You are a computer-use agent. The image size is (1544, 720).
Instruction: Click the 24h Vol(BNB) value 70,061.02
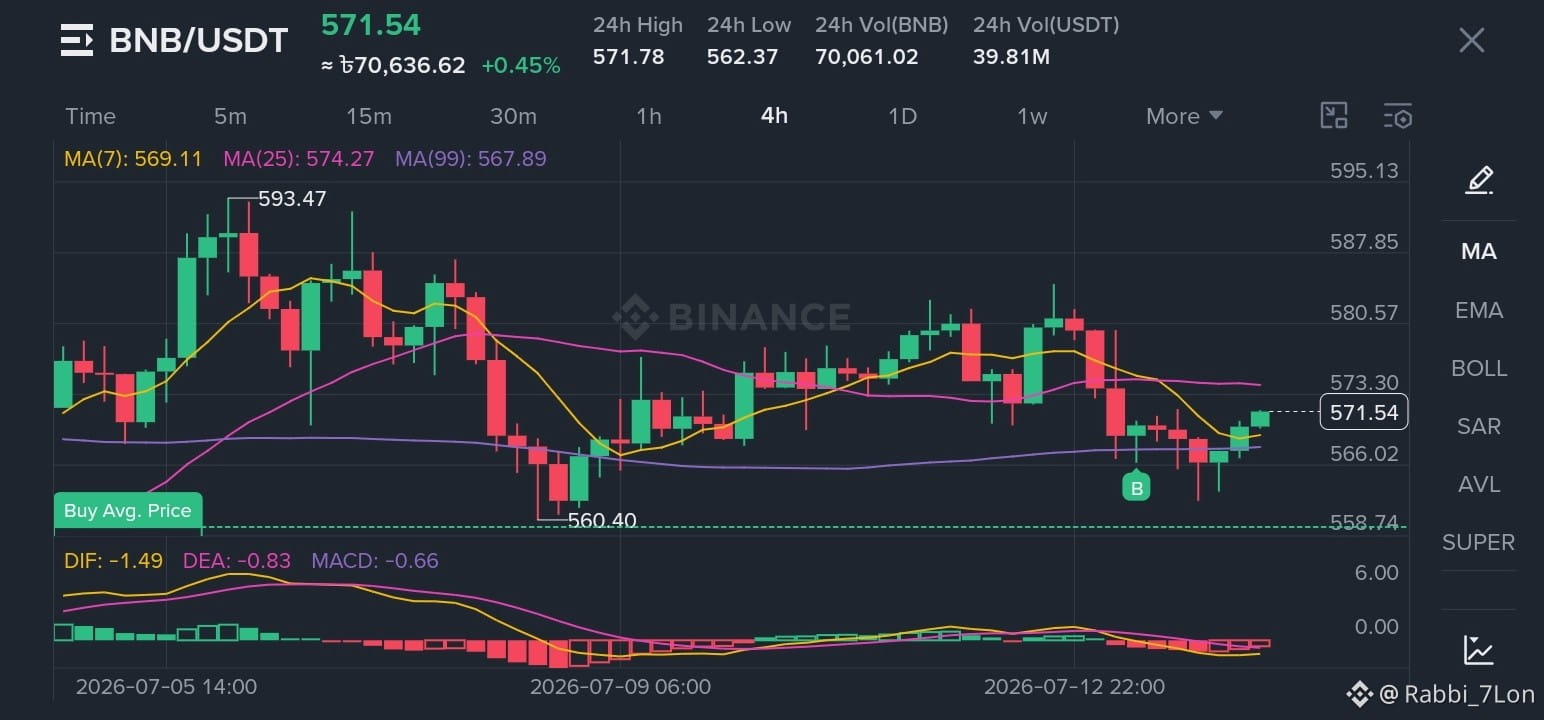[x=866, y=57]
